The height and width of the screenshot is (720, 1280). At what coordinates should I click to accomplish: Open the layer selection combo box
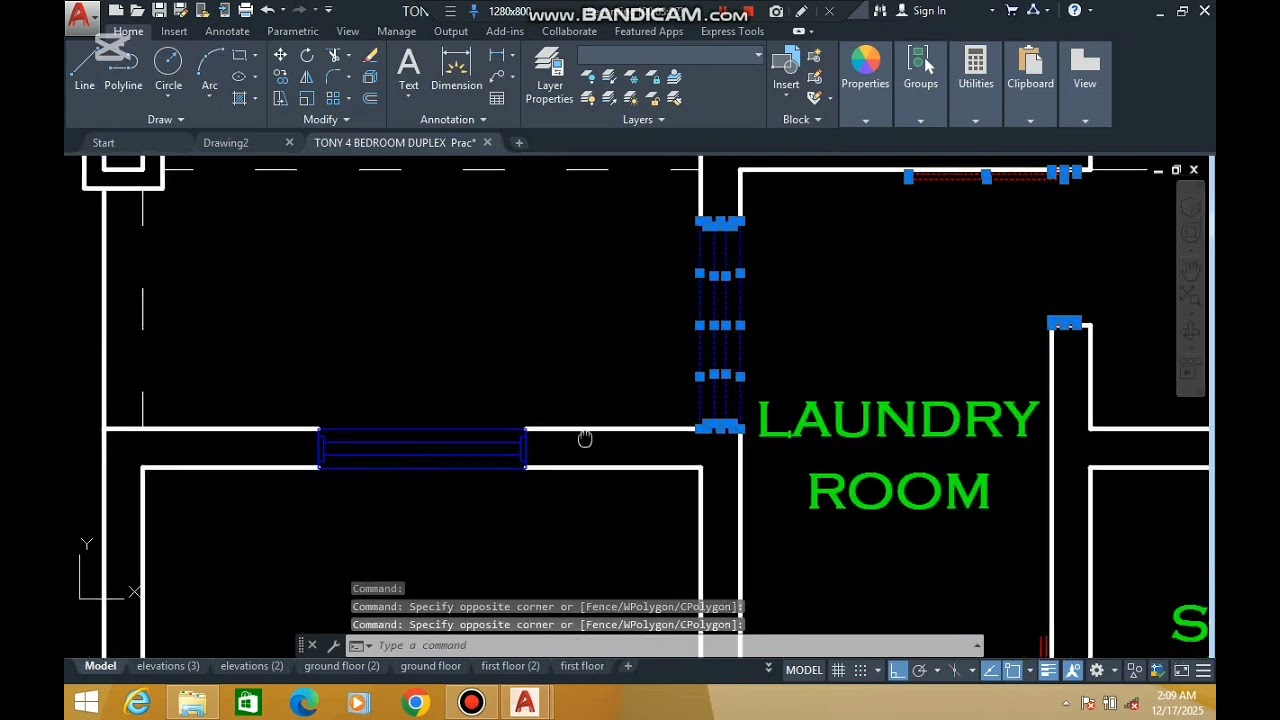[670, 55]
